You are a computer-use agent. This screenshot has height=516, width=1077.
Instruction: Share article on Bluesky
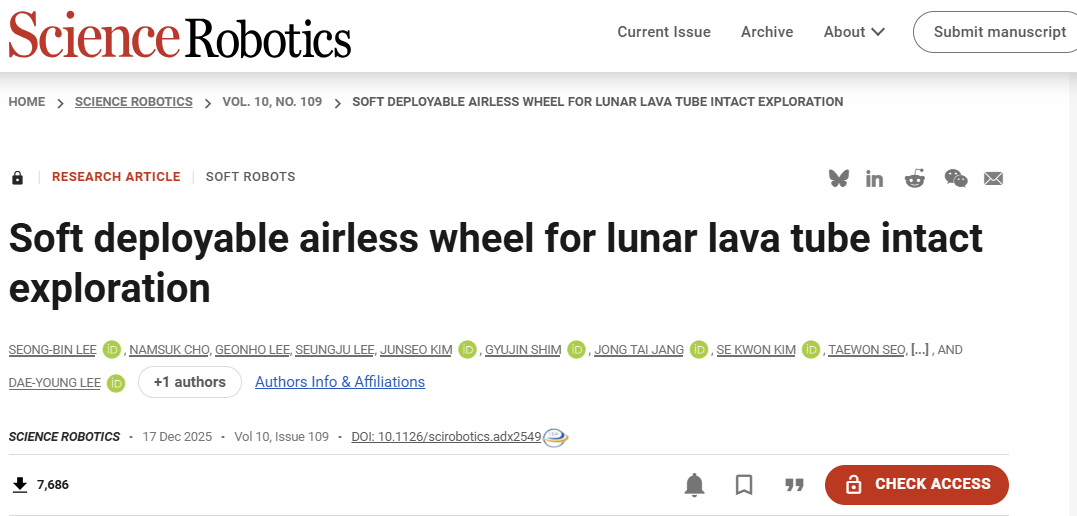click(839, 178)
